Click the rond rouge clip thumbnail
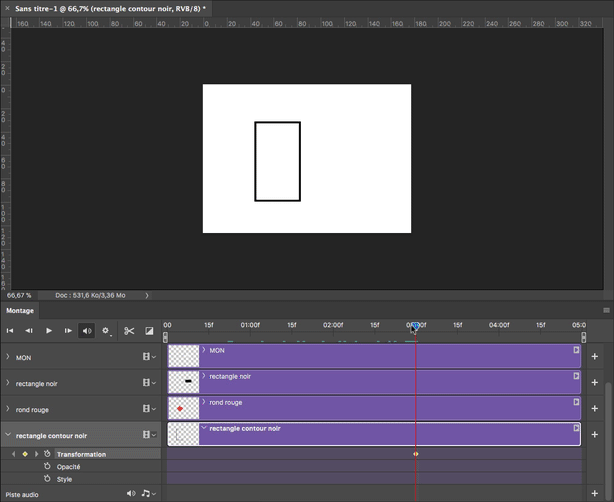The width and height of the screenshot is (614, 502). point(184,408)
